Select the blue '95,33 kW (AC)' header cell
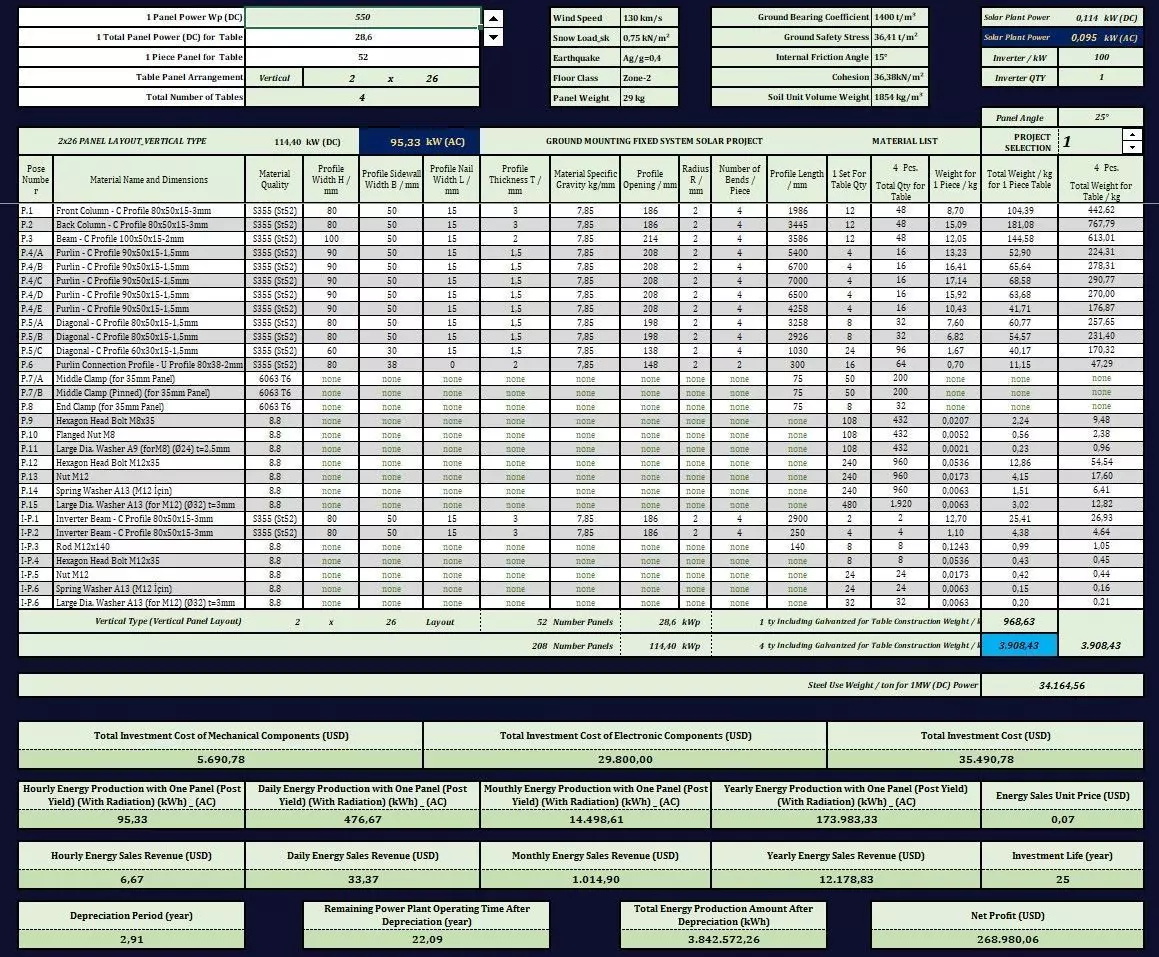The width and height of the screenshot is (1159, 957). coord(419,142)
